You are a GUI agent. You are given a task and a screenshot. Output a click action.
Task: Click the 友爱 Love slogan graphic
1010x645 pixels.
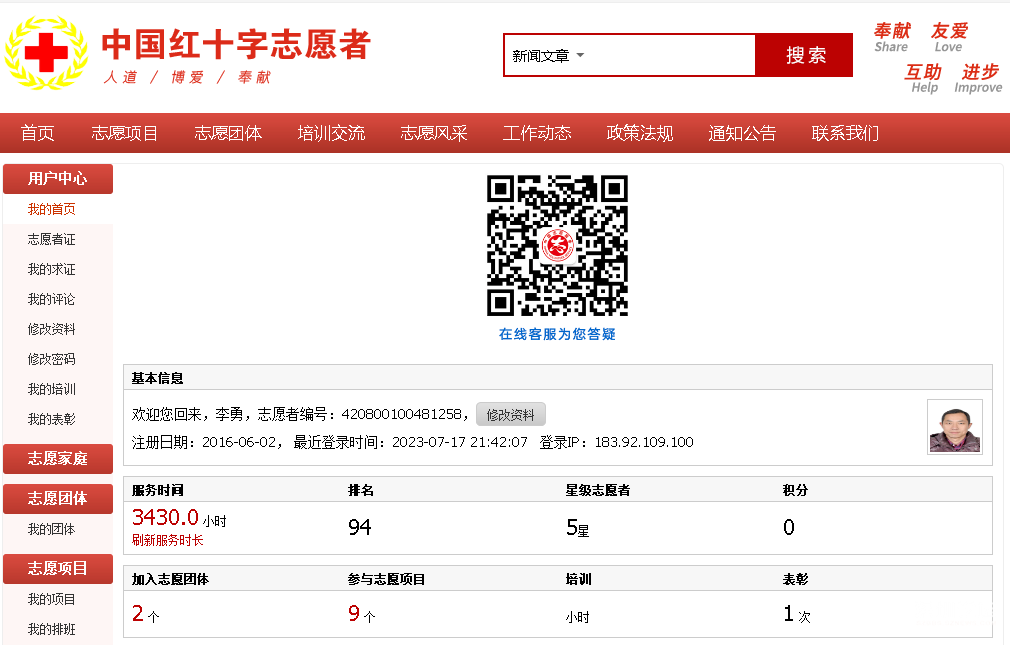click(949, 37)
